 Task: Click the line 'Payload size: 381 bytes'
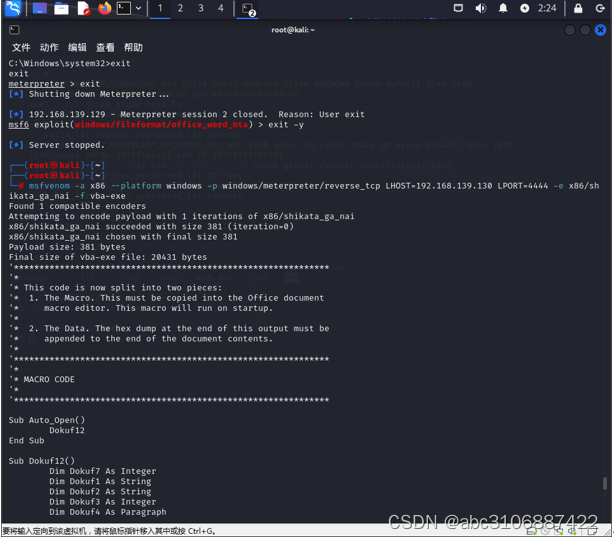tap(67, 247)
